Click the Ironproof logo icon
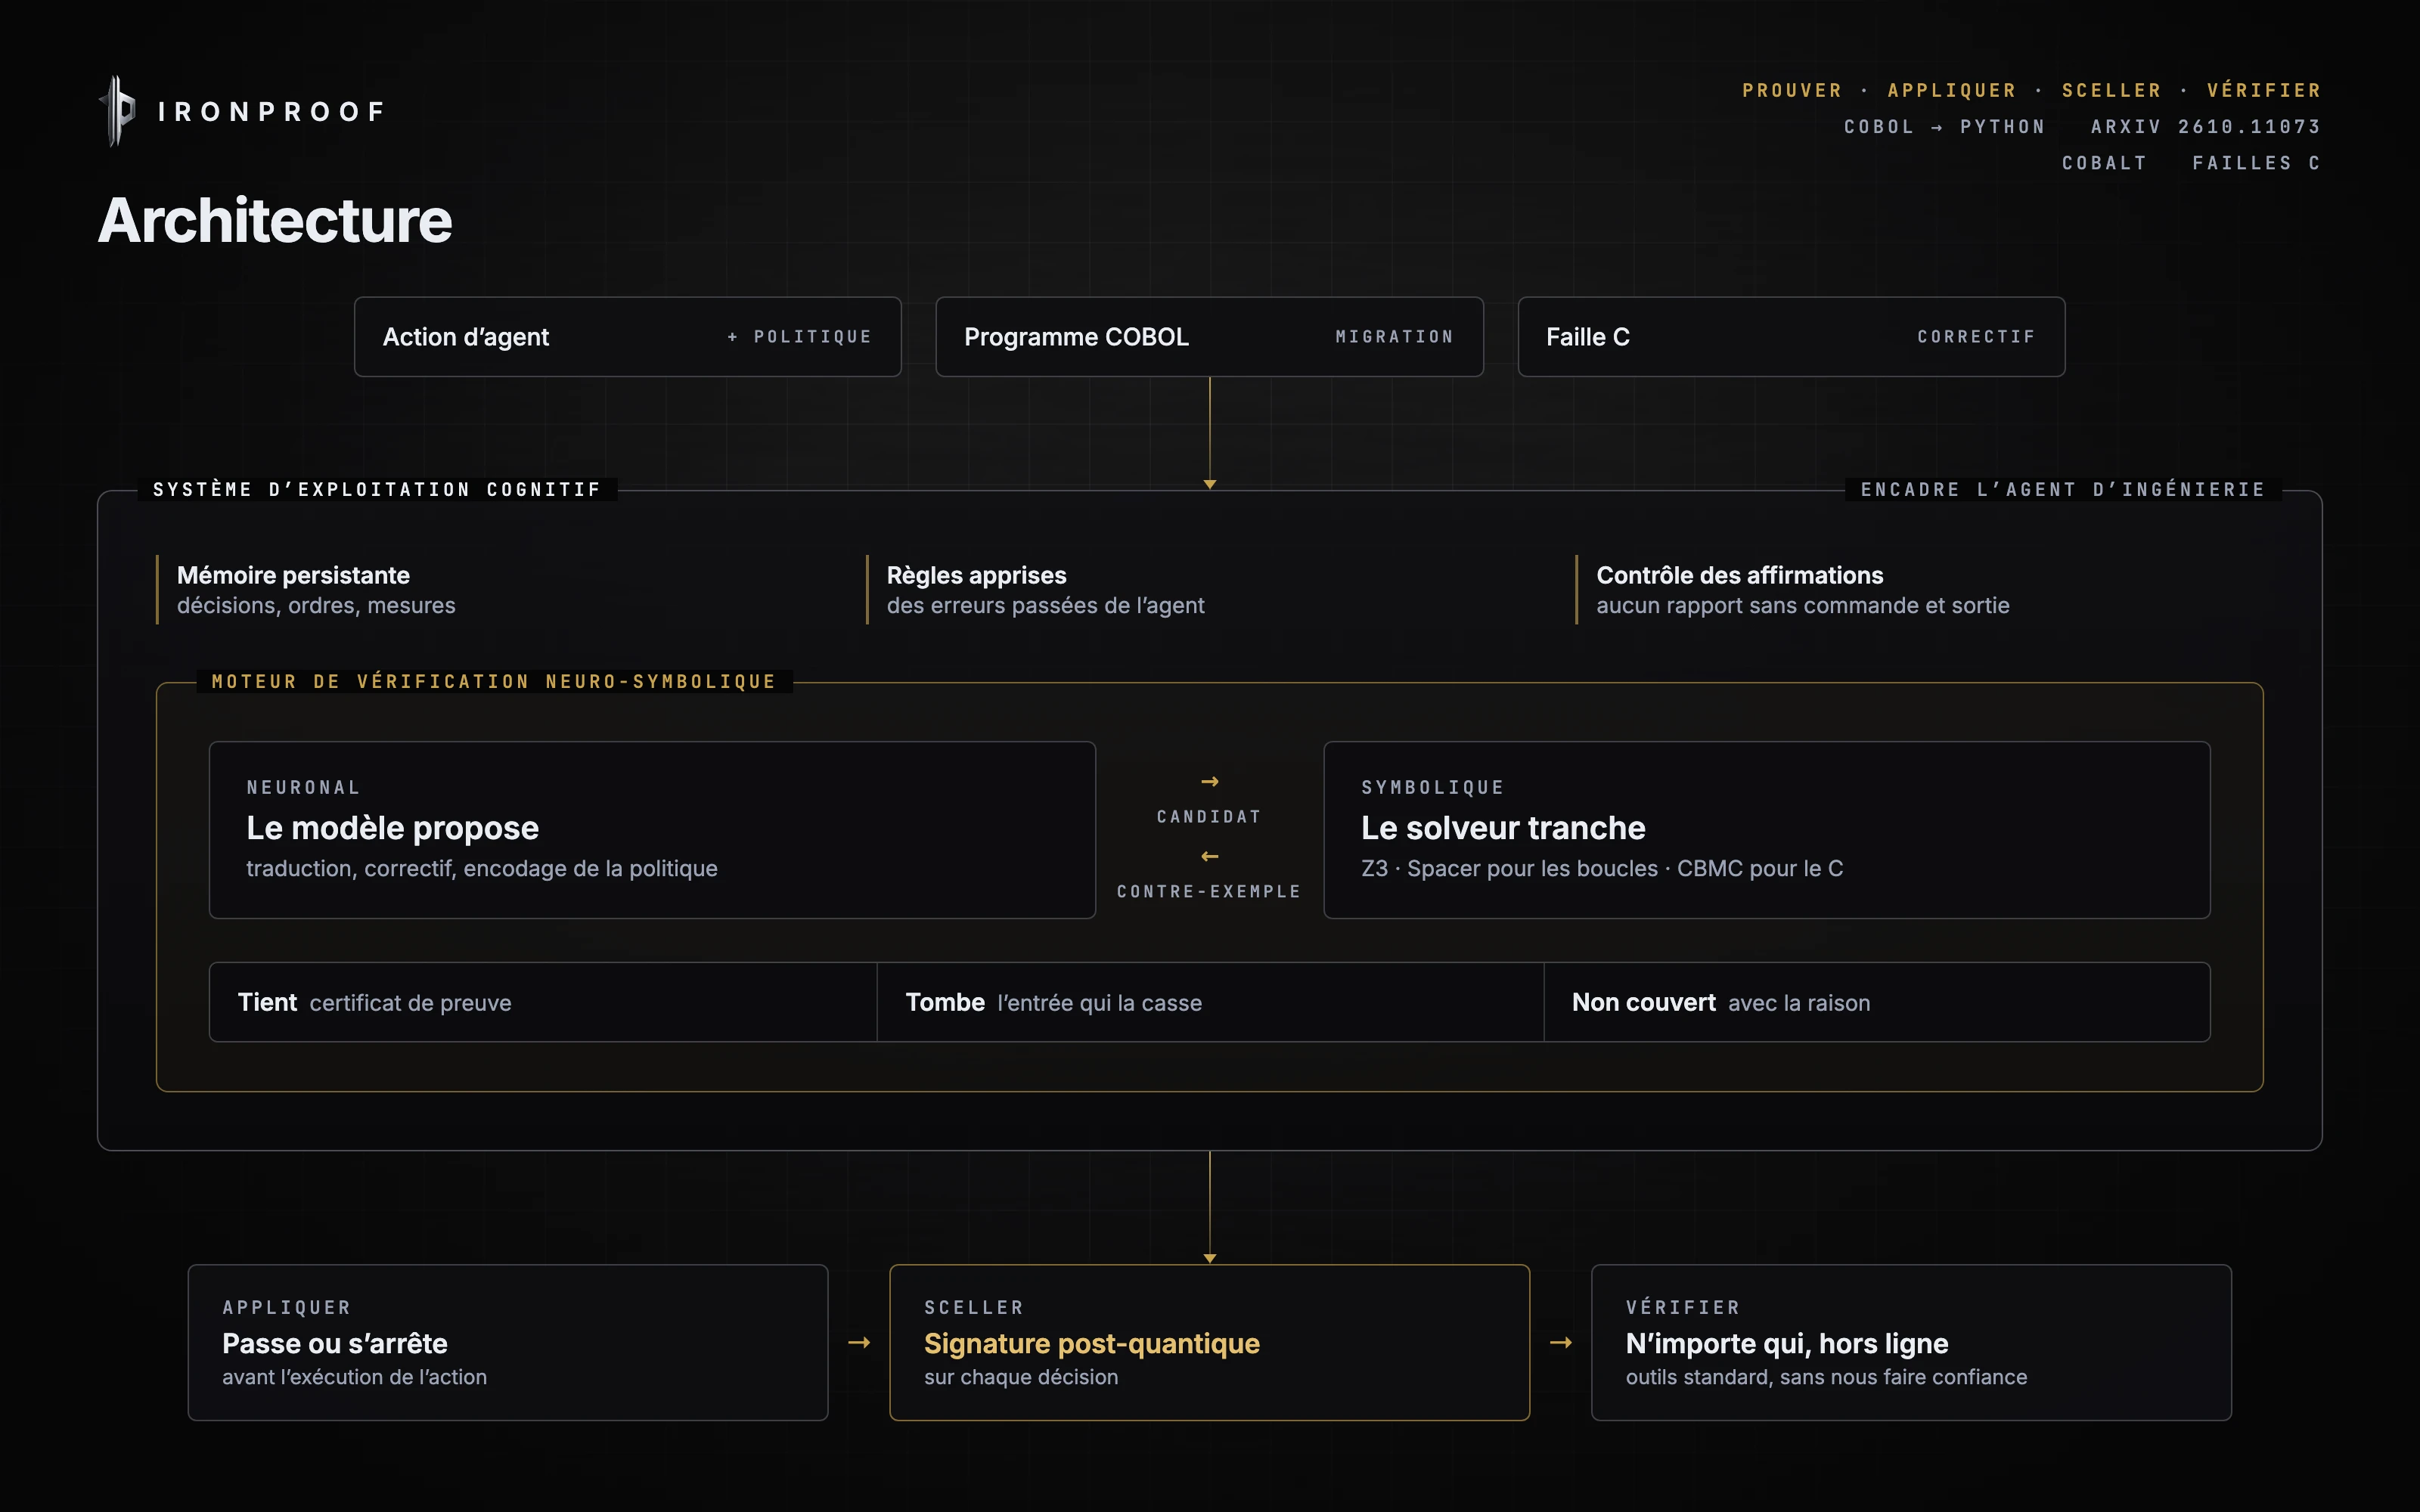The image size is (2420, 1512). pyautogui.click(x=117, y=111)
